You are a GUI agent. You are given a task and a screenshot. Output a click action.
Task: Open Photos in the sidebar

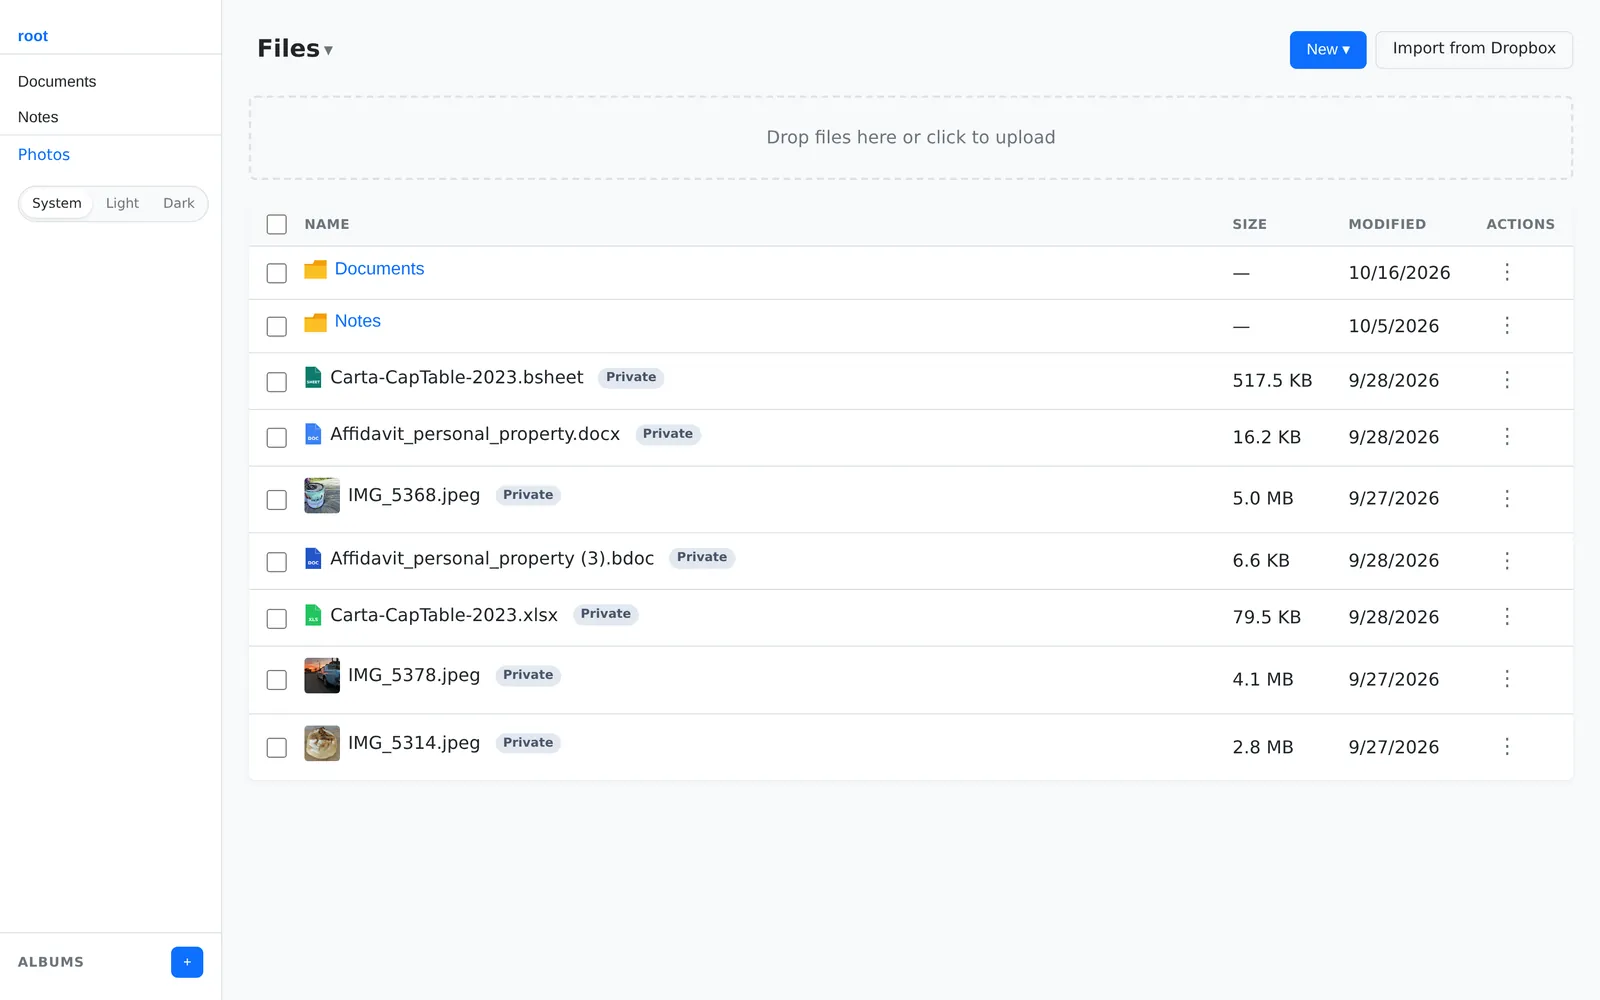(44, 155)
